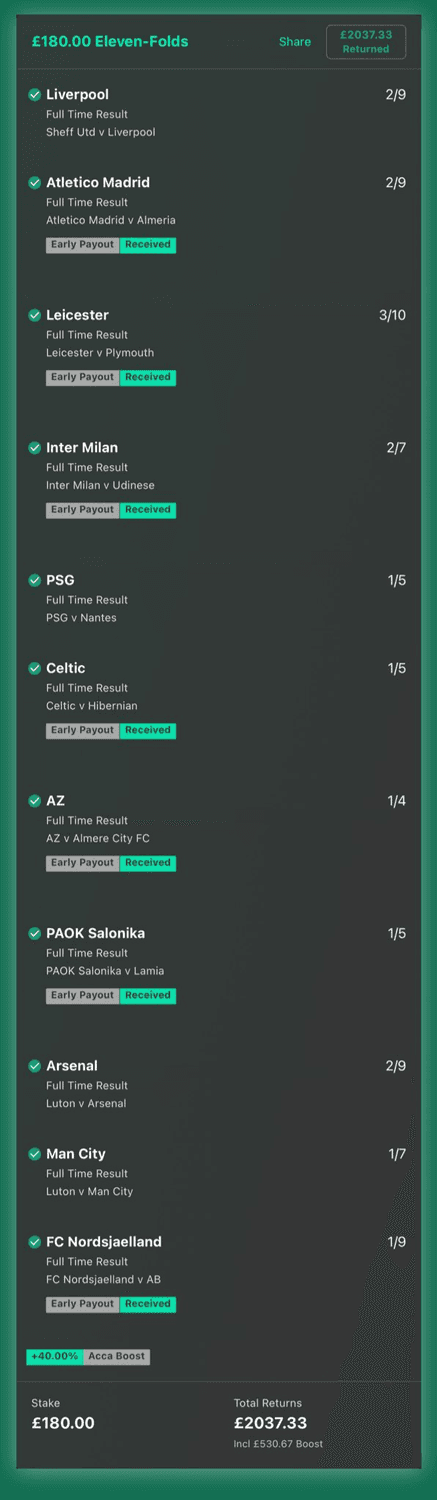Tap the Share link
This screenshot has width=437, height=1500.
pos(295,42)
